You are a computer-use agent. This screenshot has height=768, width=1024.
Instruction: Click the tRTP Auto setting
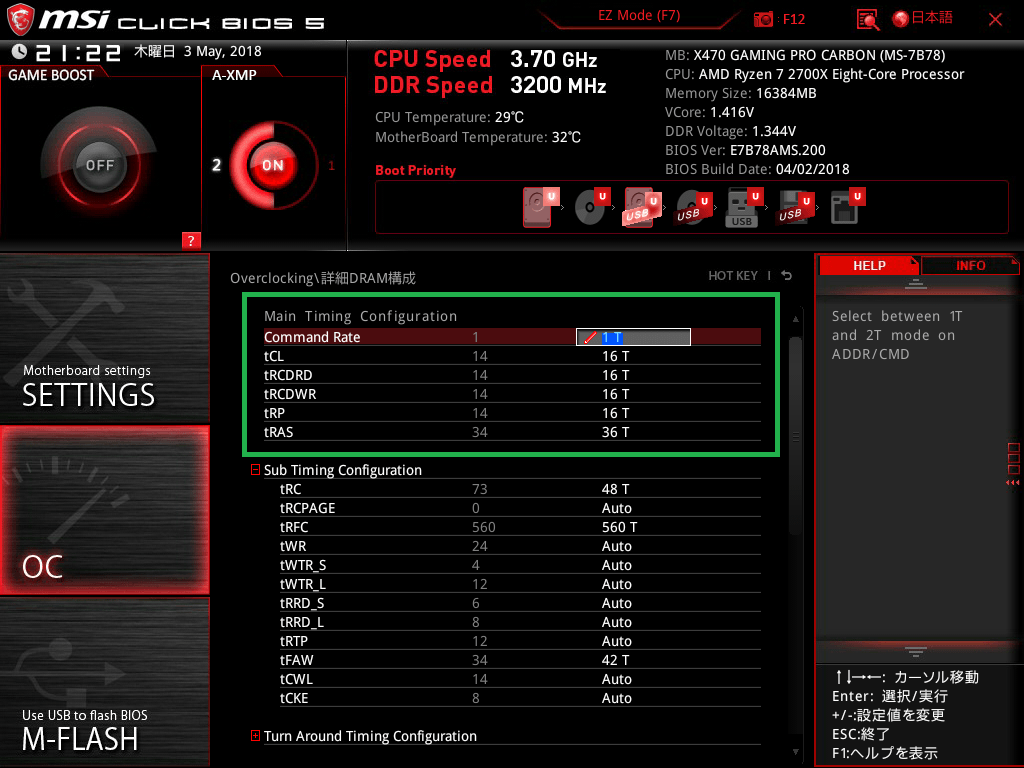[616, 641]
